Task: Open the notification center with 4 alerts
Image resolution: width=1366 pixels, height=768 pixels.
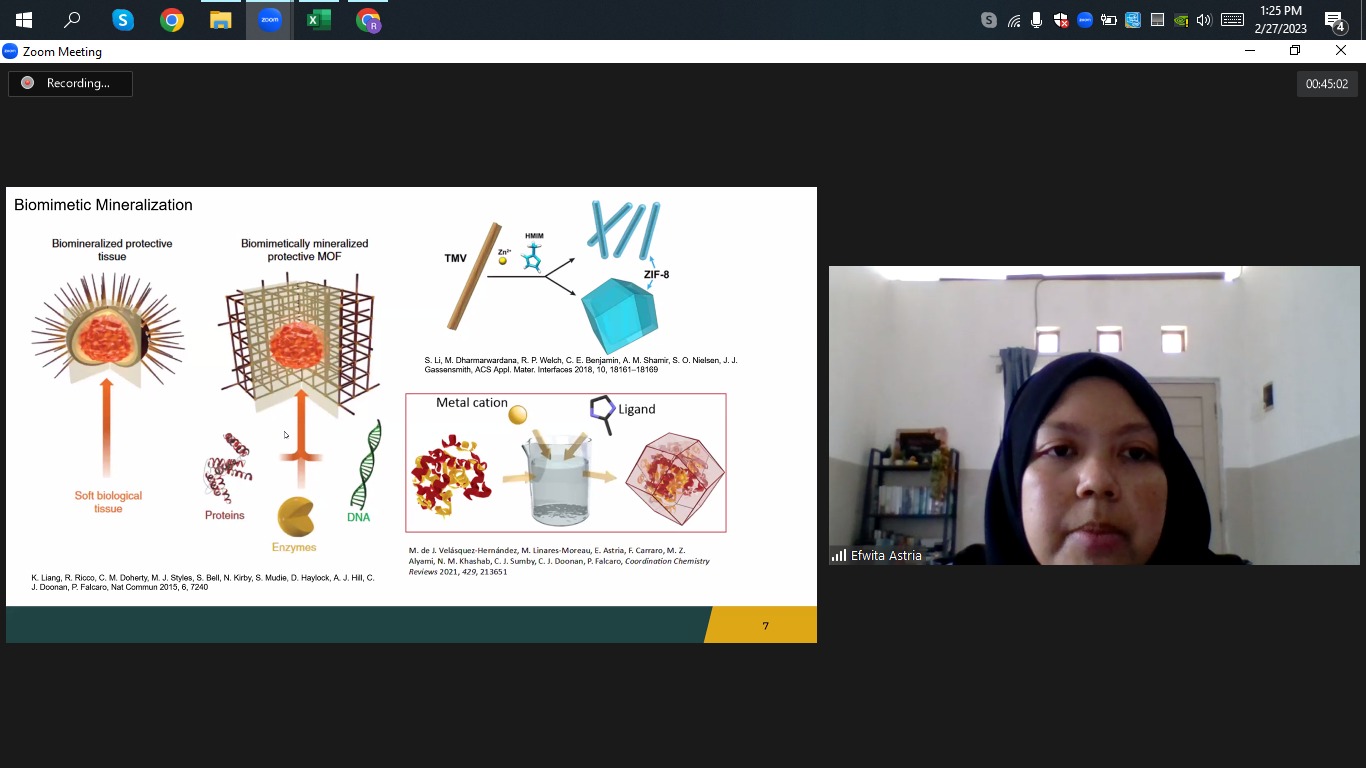Action: click(x=1335, y=20)
